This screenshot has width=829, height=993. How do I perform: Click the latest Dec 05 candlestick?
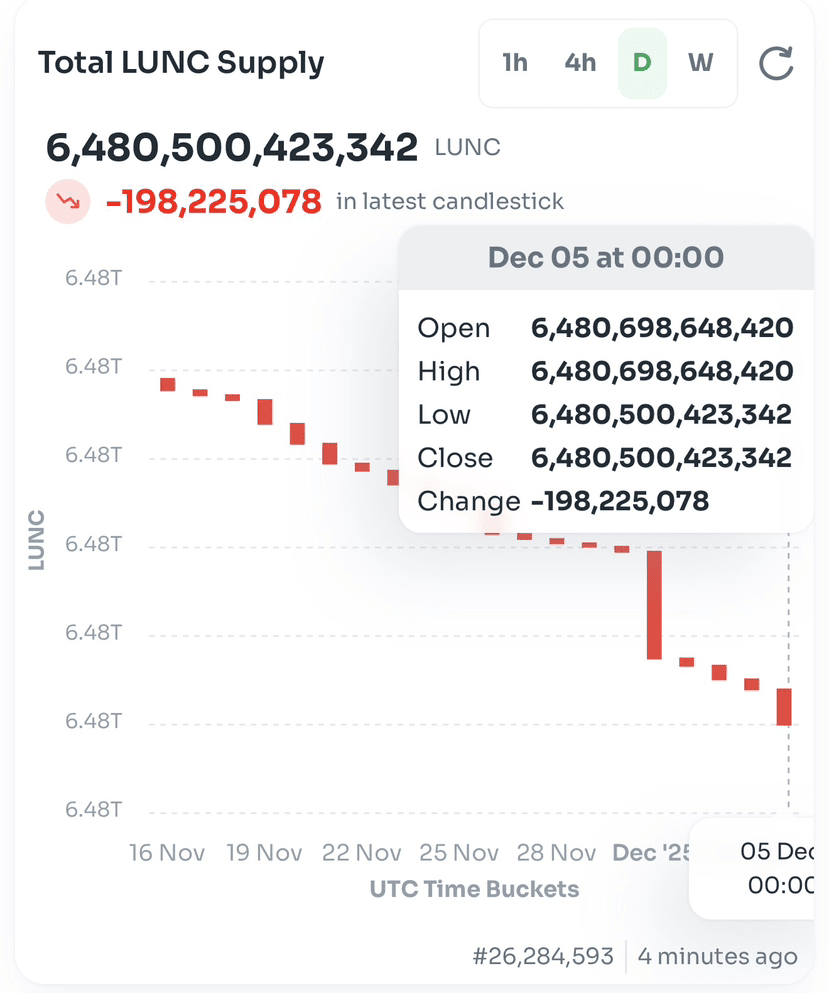[x=784, y=706]
